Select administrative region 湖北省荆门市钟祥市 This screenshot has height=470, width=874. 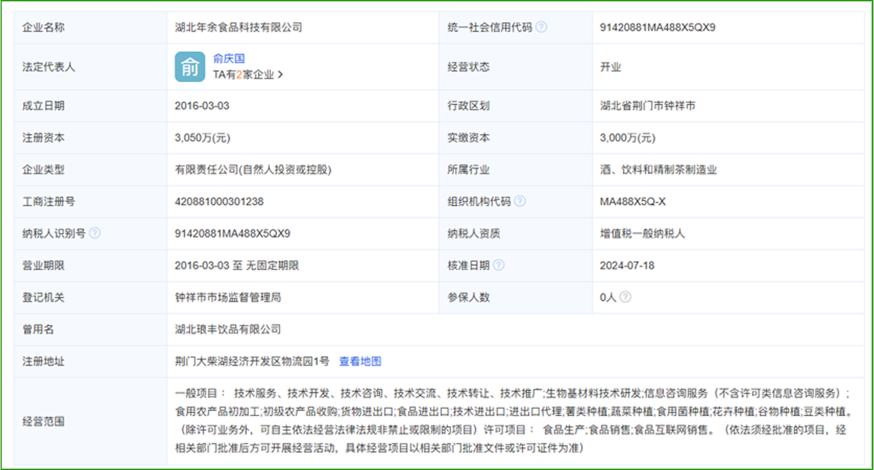[x=648, y=106]
